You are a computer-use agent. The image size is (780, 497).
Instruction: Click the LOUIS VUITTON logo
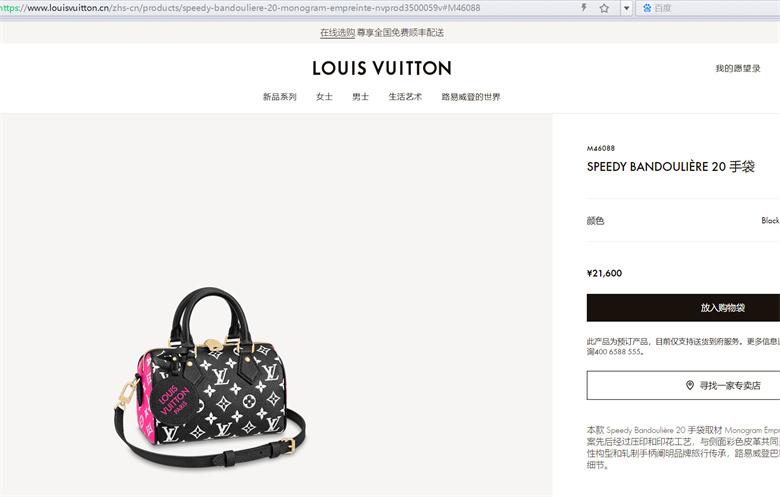tap(382, 68)
